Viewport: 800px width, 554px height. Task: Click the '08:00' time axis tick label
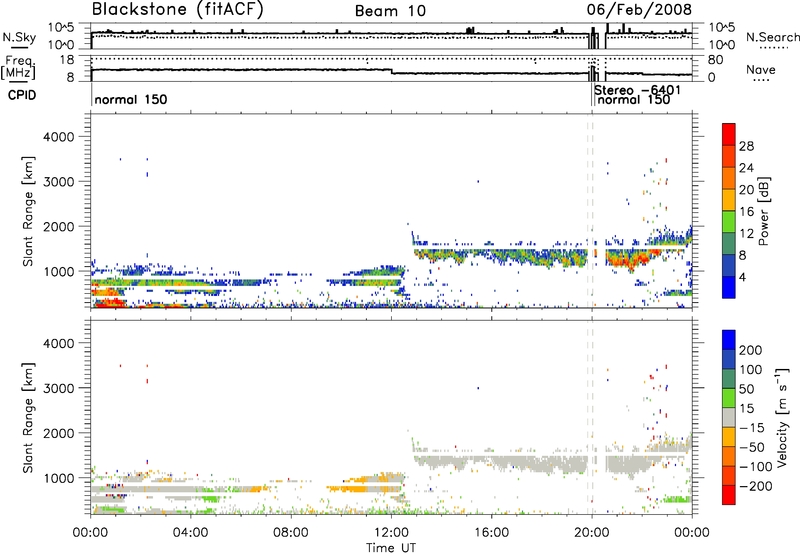pyautogui.click(x=291, y=533)
